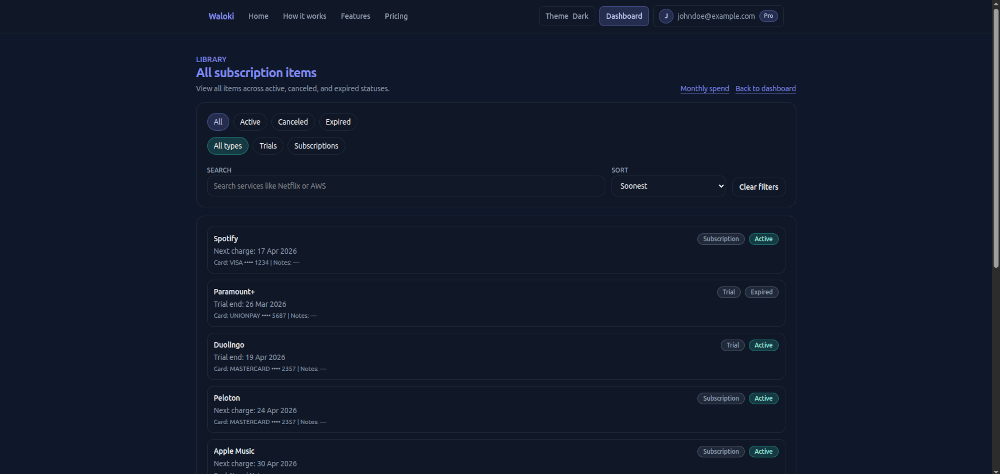Open the Features nav item
This screenshot has height=474, width=1000.
(355, 16)
